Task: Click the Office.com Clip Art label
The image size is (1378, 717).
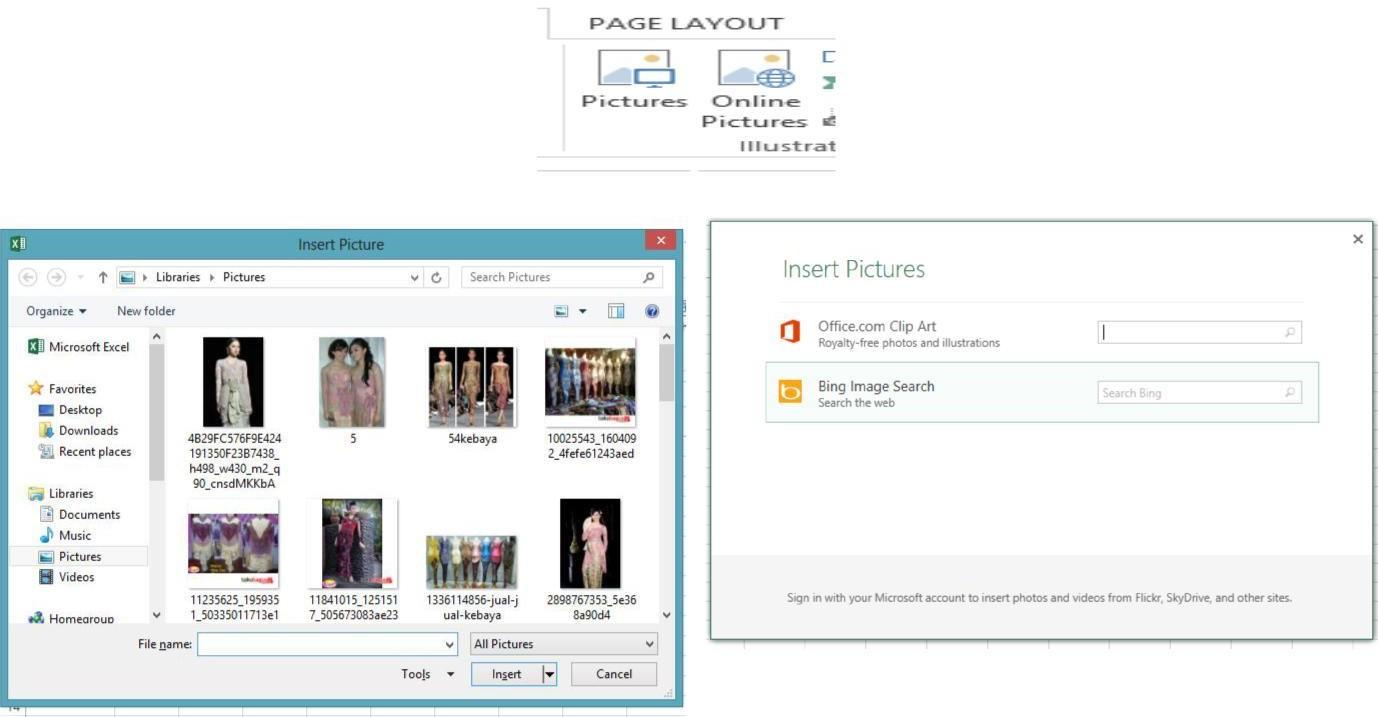Action: click(877, 326)
